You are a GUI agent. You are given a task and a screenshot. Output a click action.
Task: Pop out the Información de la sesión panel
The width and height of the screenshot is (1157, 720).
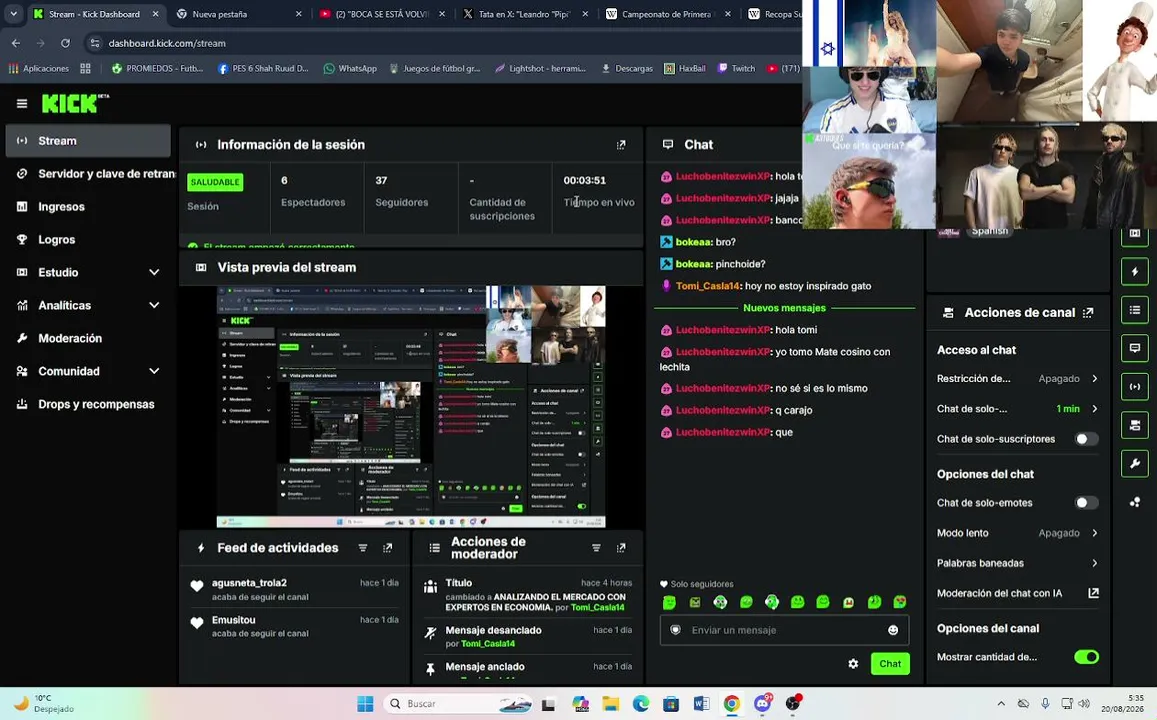(x=621, y=145)
